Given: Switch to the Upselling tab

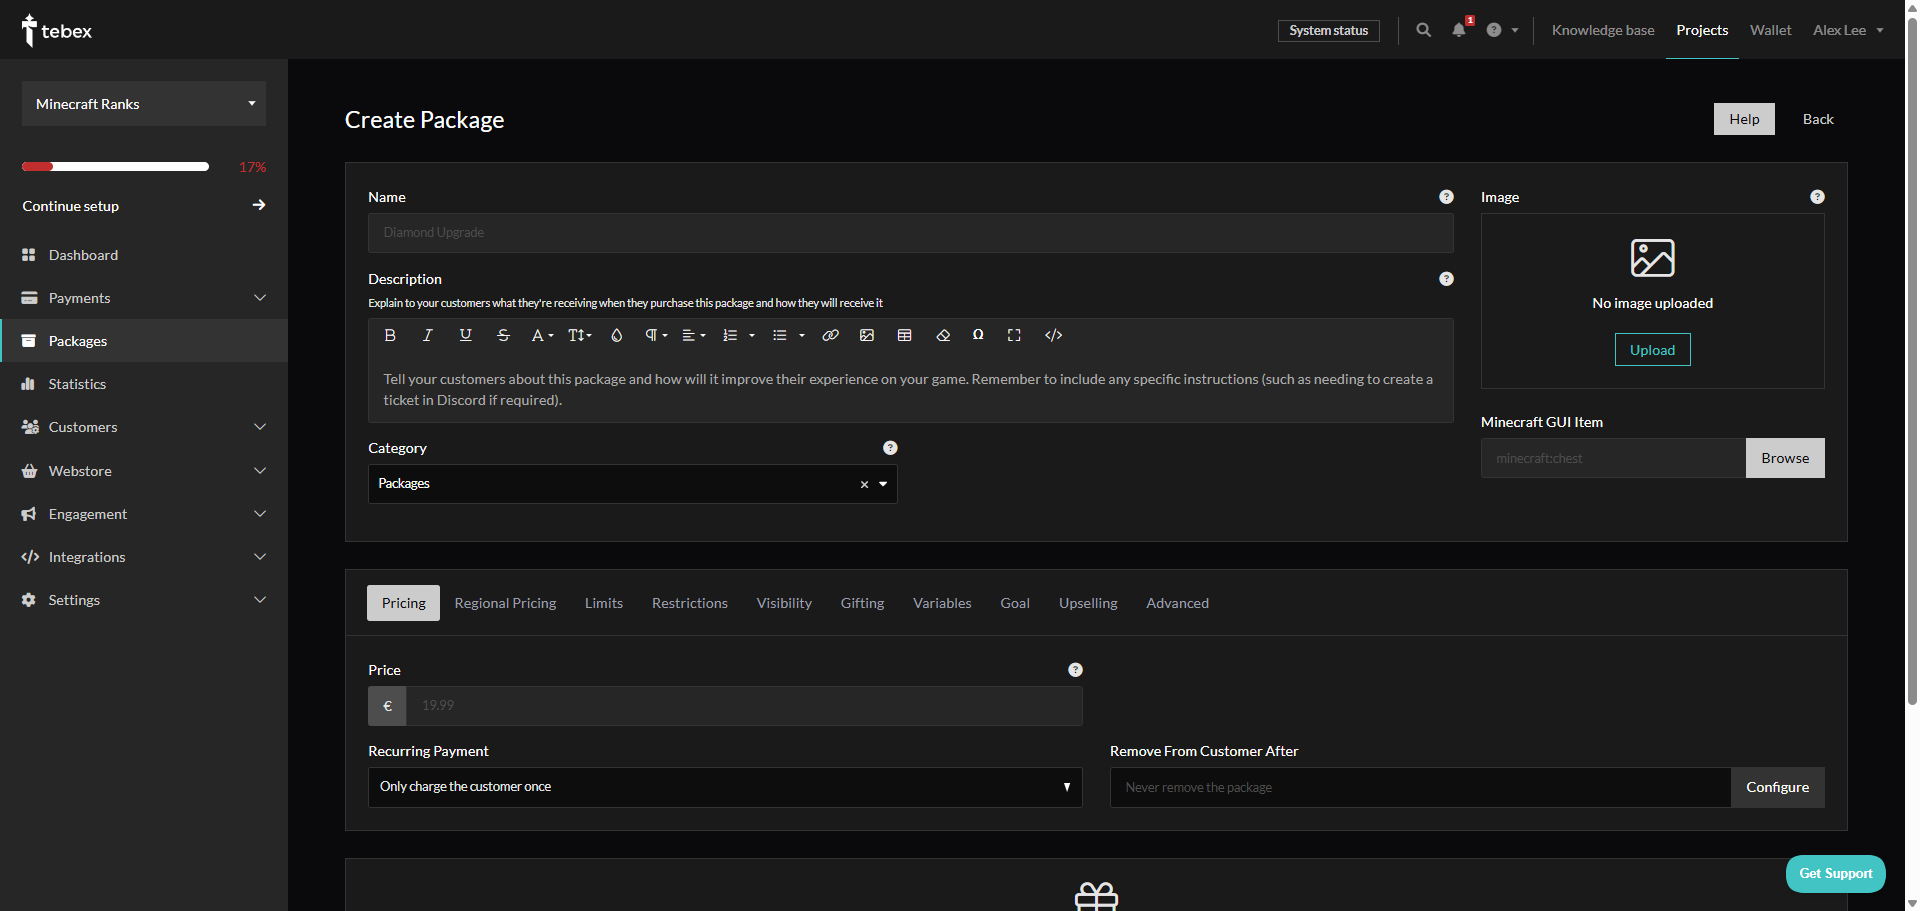Looking at the screenshot, I should [1088, 603].
